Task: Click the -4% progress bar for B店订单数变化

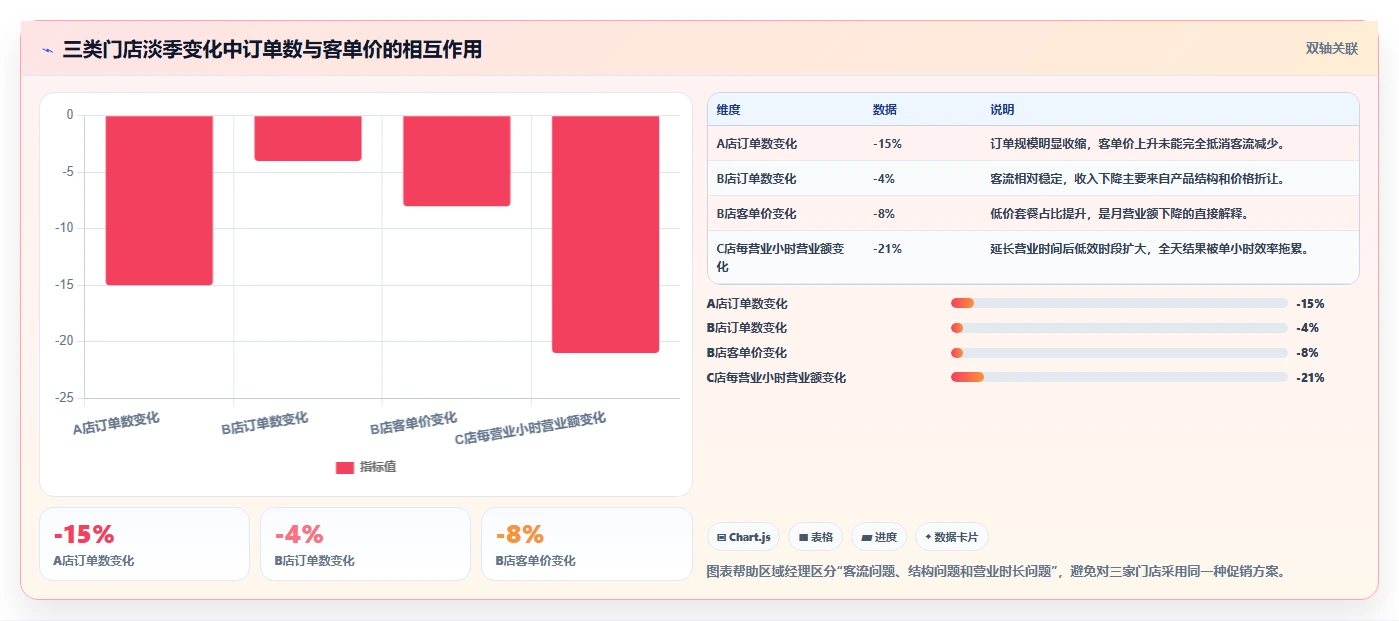Action: click(1119, 328)
